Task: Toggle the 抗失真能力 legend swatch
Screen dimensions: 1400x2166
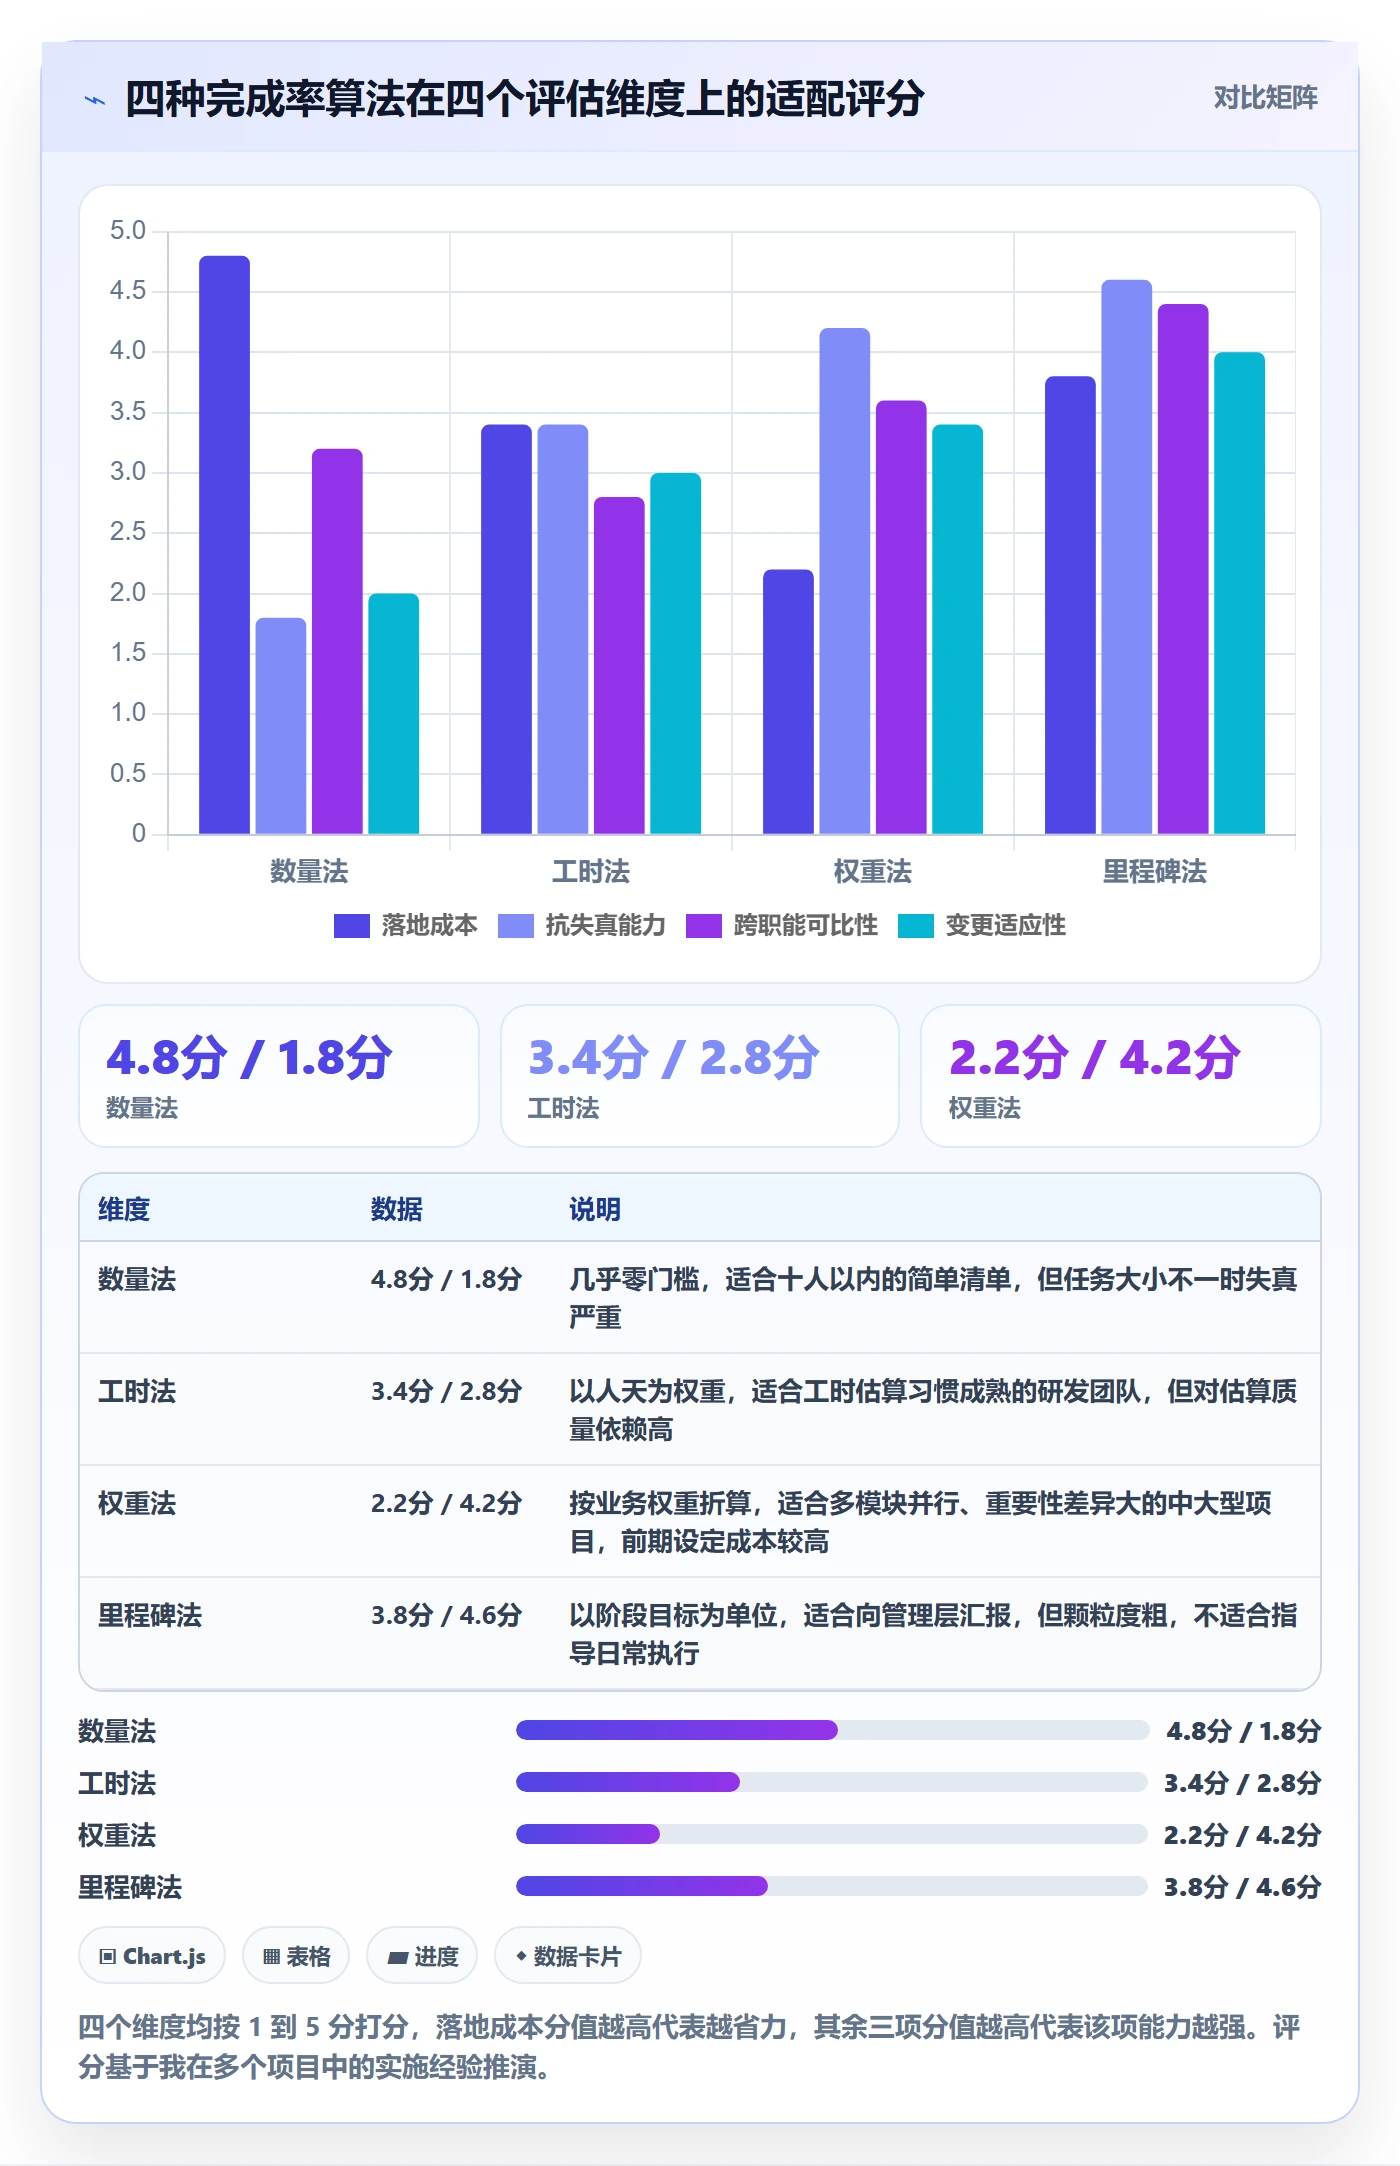Action: [515, 926]
